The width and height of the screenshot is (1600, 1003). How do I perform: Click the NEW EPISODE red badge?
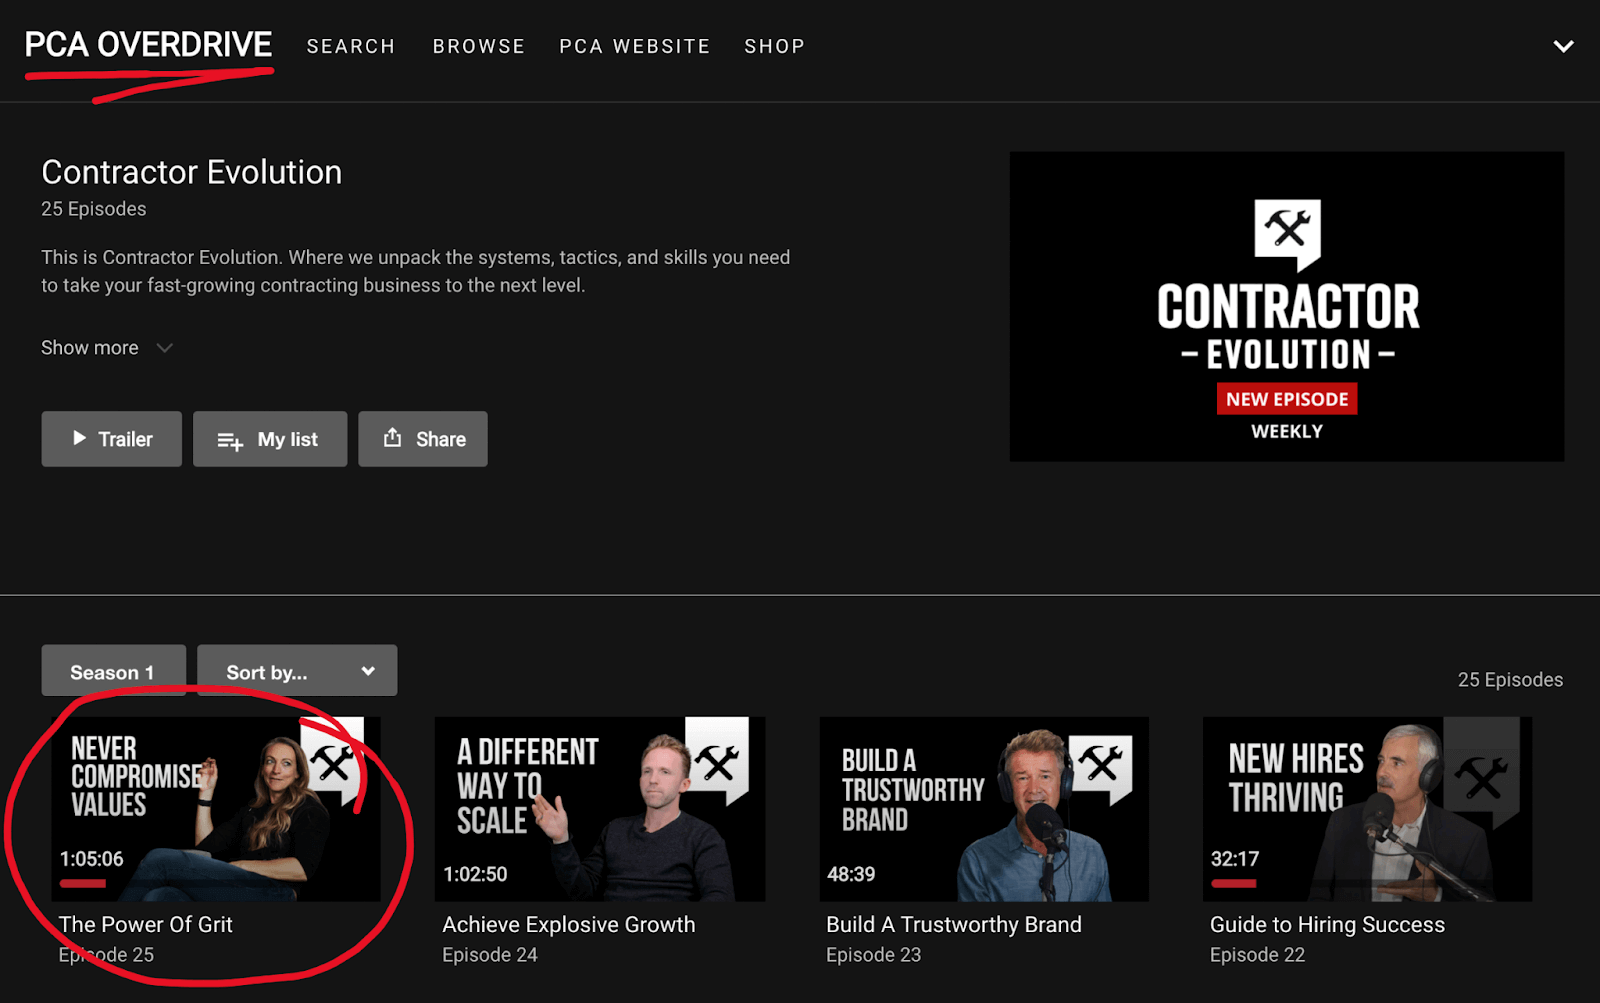[x=1287, y=399]
